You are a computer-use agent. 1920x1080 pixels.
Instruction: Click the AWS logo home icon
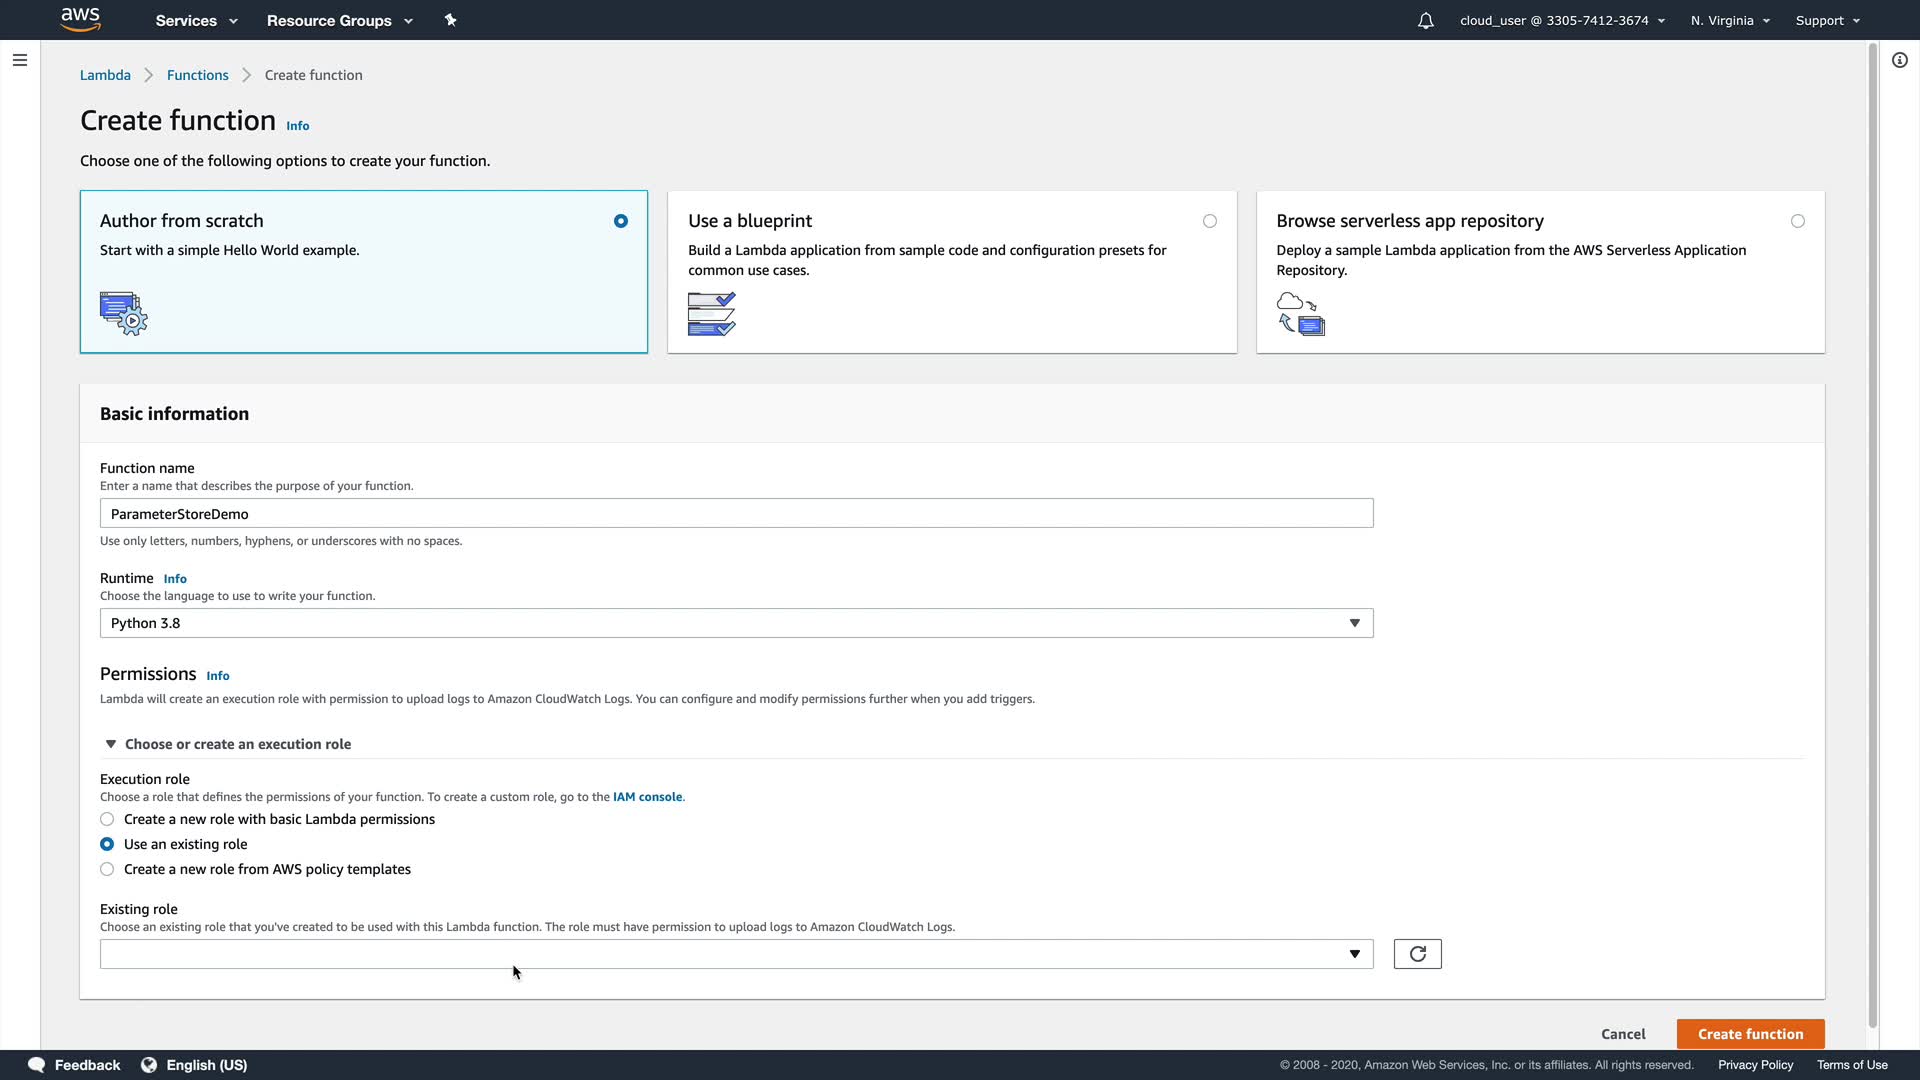coord(80,19)
